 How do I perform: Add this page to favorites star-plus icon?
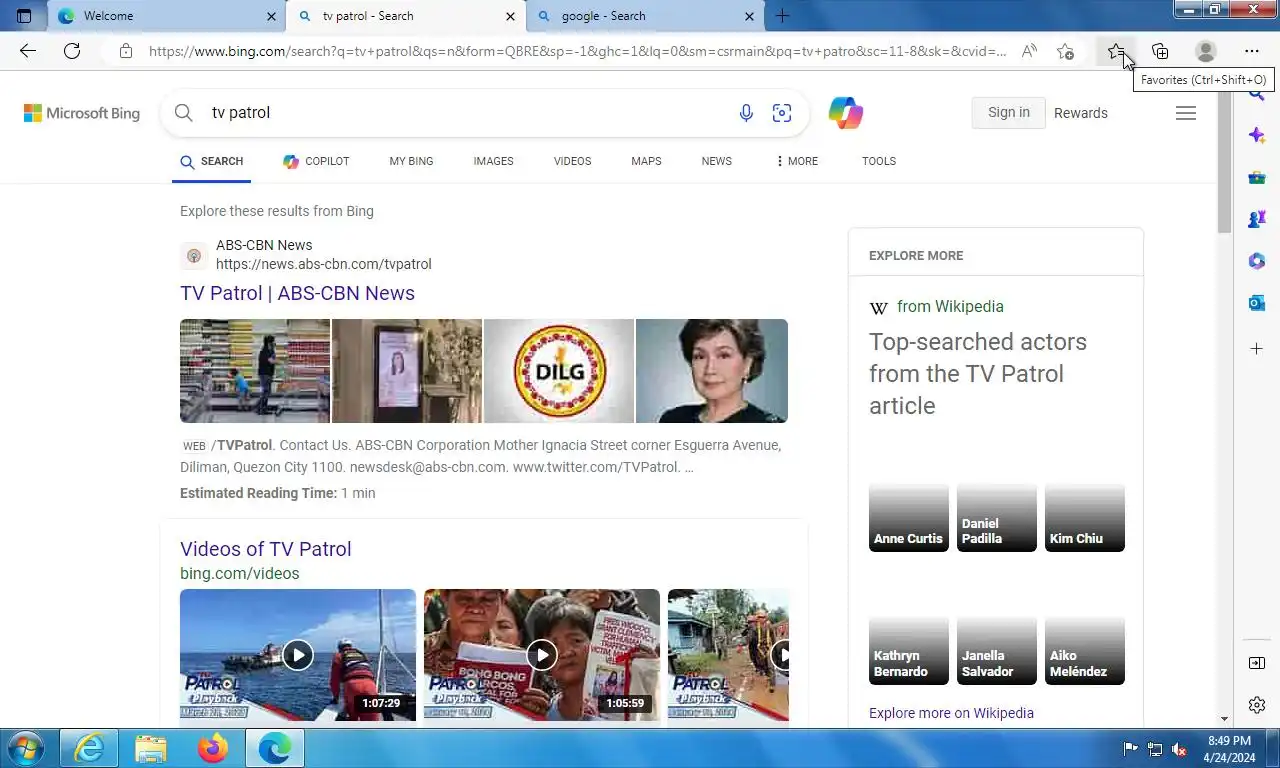click(x=1066, y=51)
